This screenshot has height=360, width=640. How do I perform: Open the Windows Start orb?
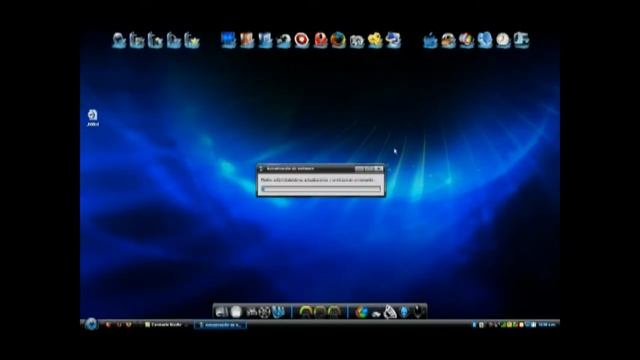tap(91, 324)
